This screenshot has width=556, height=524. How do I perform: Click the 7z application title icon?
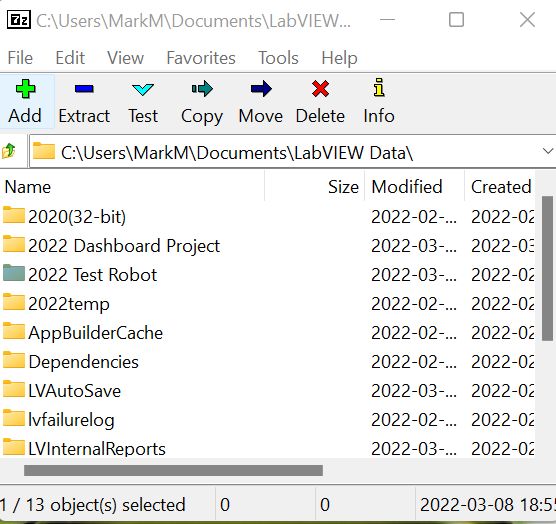tap(19, 20)
